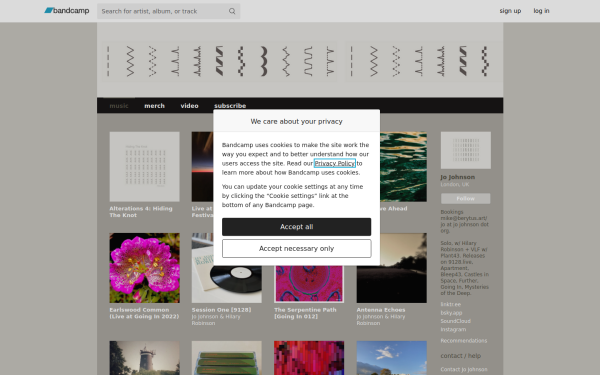Viewport: 600px width, 375px height.
Task: Switch to the video tab
Action: 189,106
